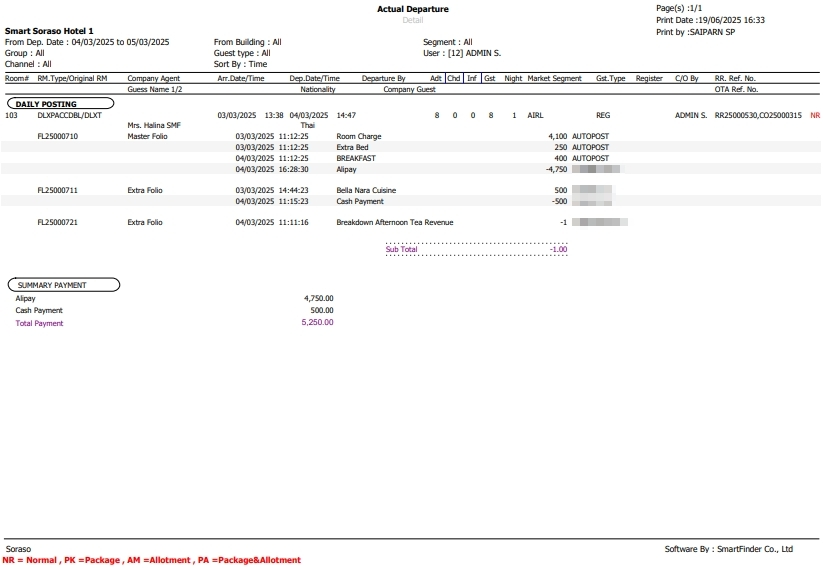Screen dimensions: 823x568
Task: Click the Actual Departure report title
Action: [x=412, y=9]
